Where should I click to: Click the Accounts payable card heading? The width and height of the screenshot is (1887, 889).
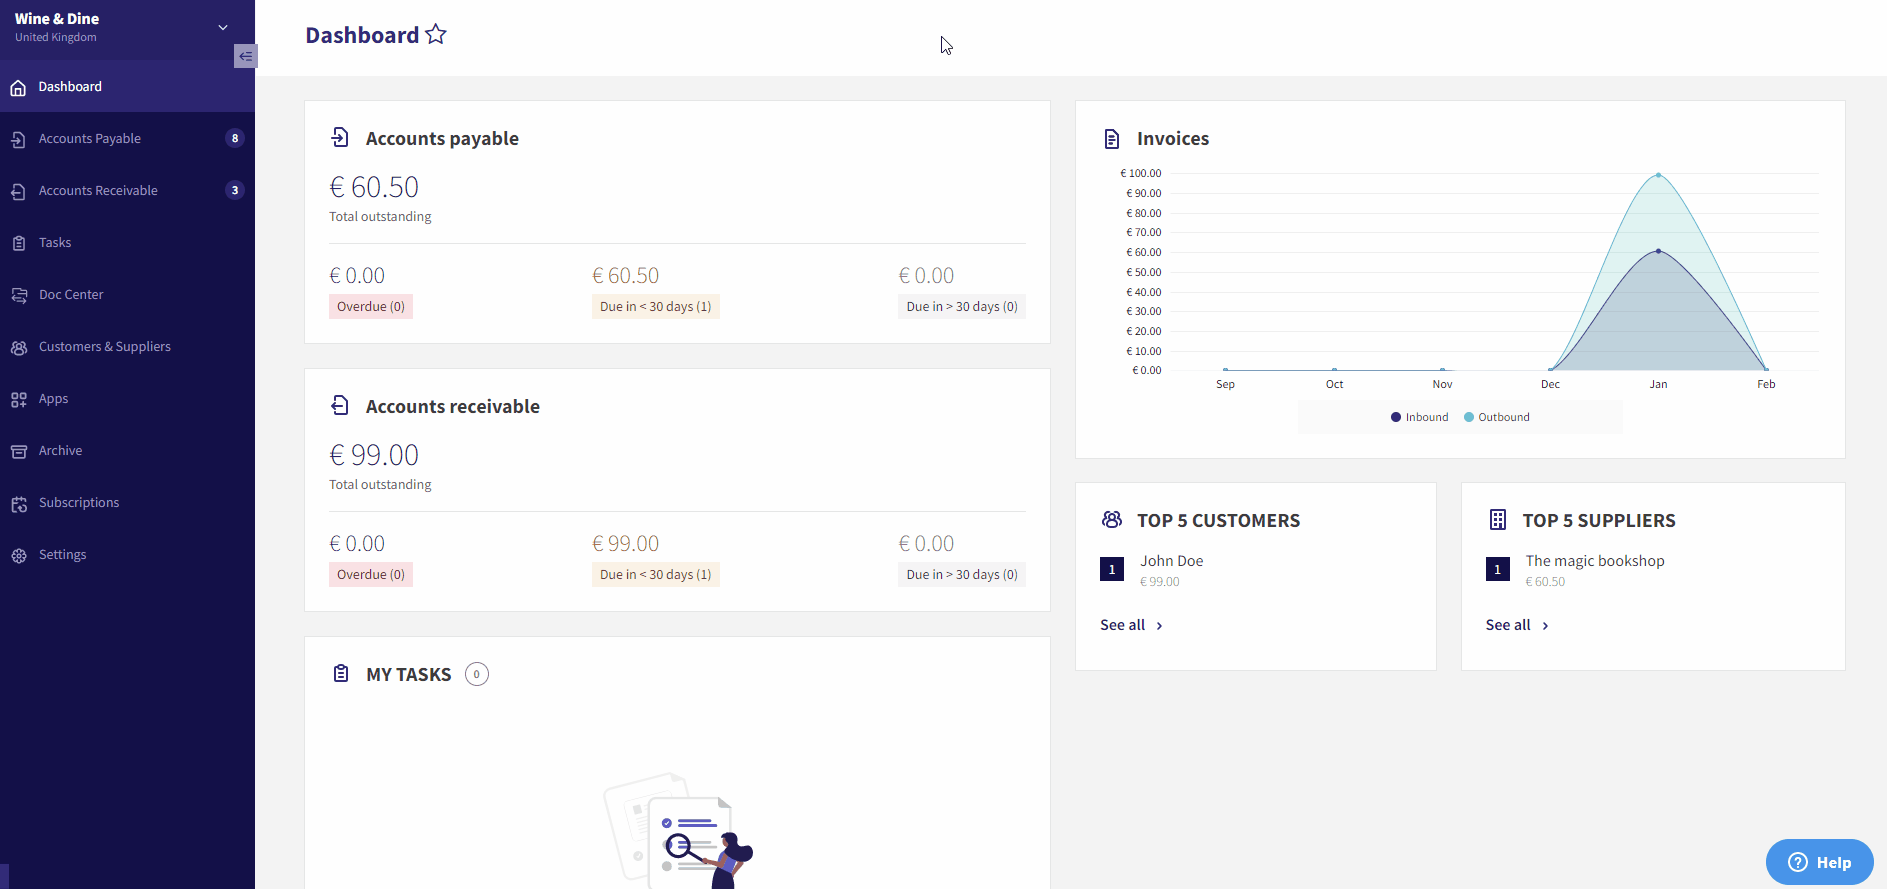pyautogui.click(x=442, y=139)
